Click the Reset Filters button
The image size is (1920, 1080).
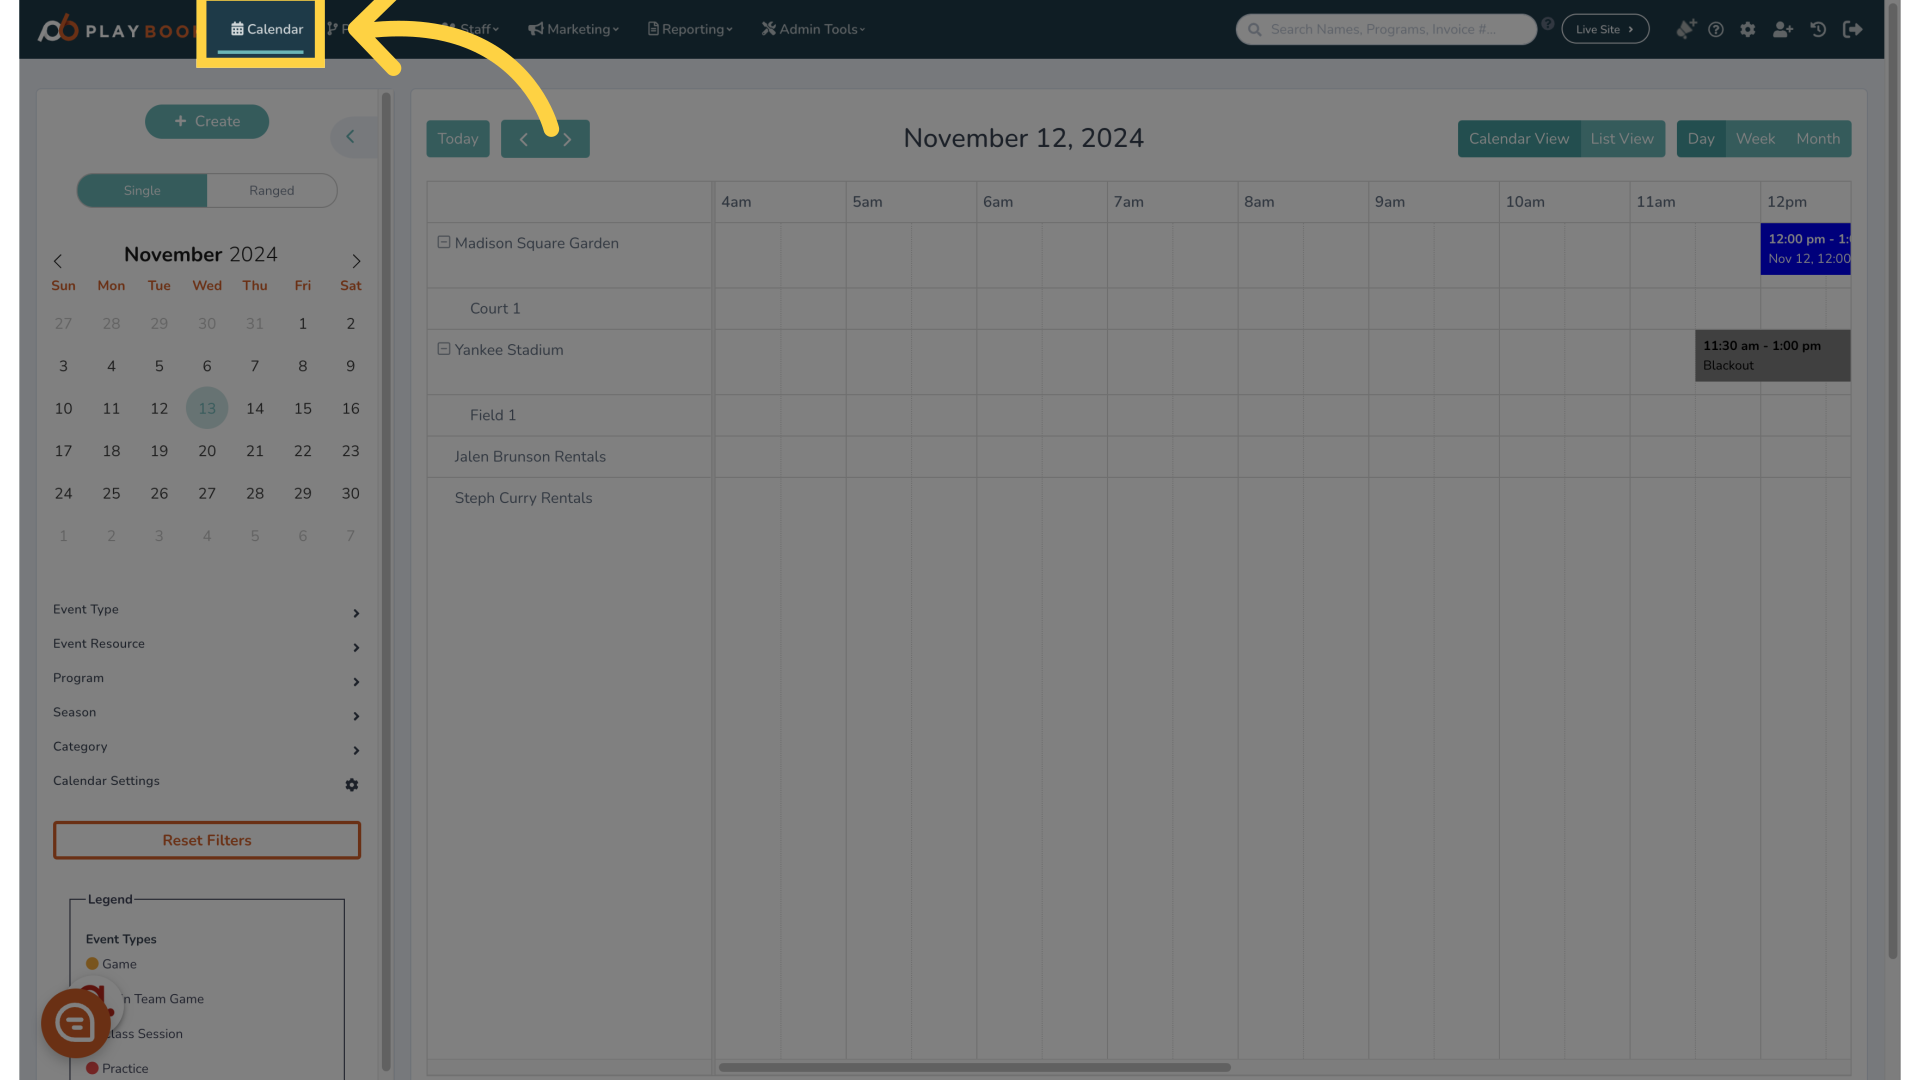(x=206, y=840)
